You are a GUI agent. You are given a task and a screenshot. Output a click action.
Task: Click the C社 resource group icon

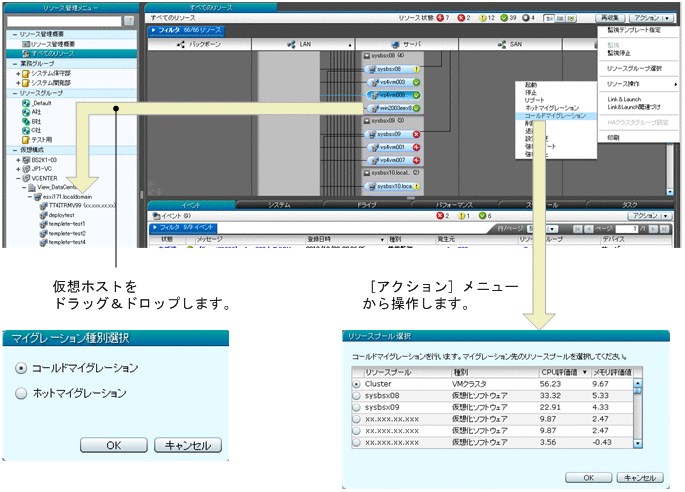click(26, 130)
